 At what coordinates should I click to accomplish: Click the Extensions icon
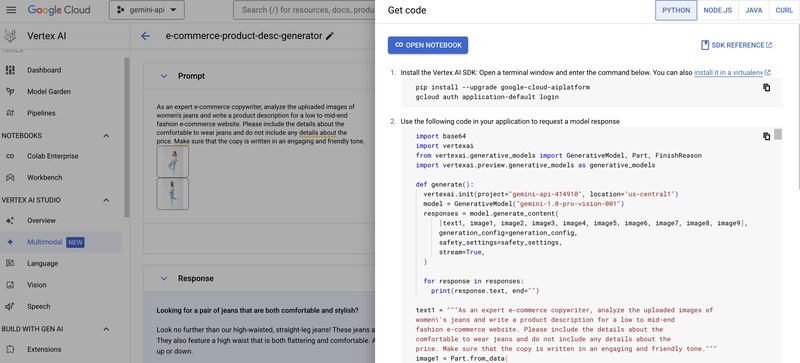tap(10, 349)
